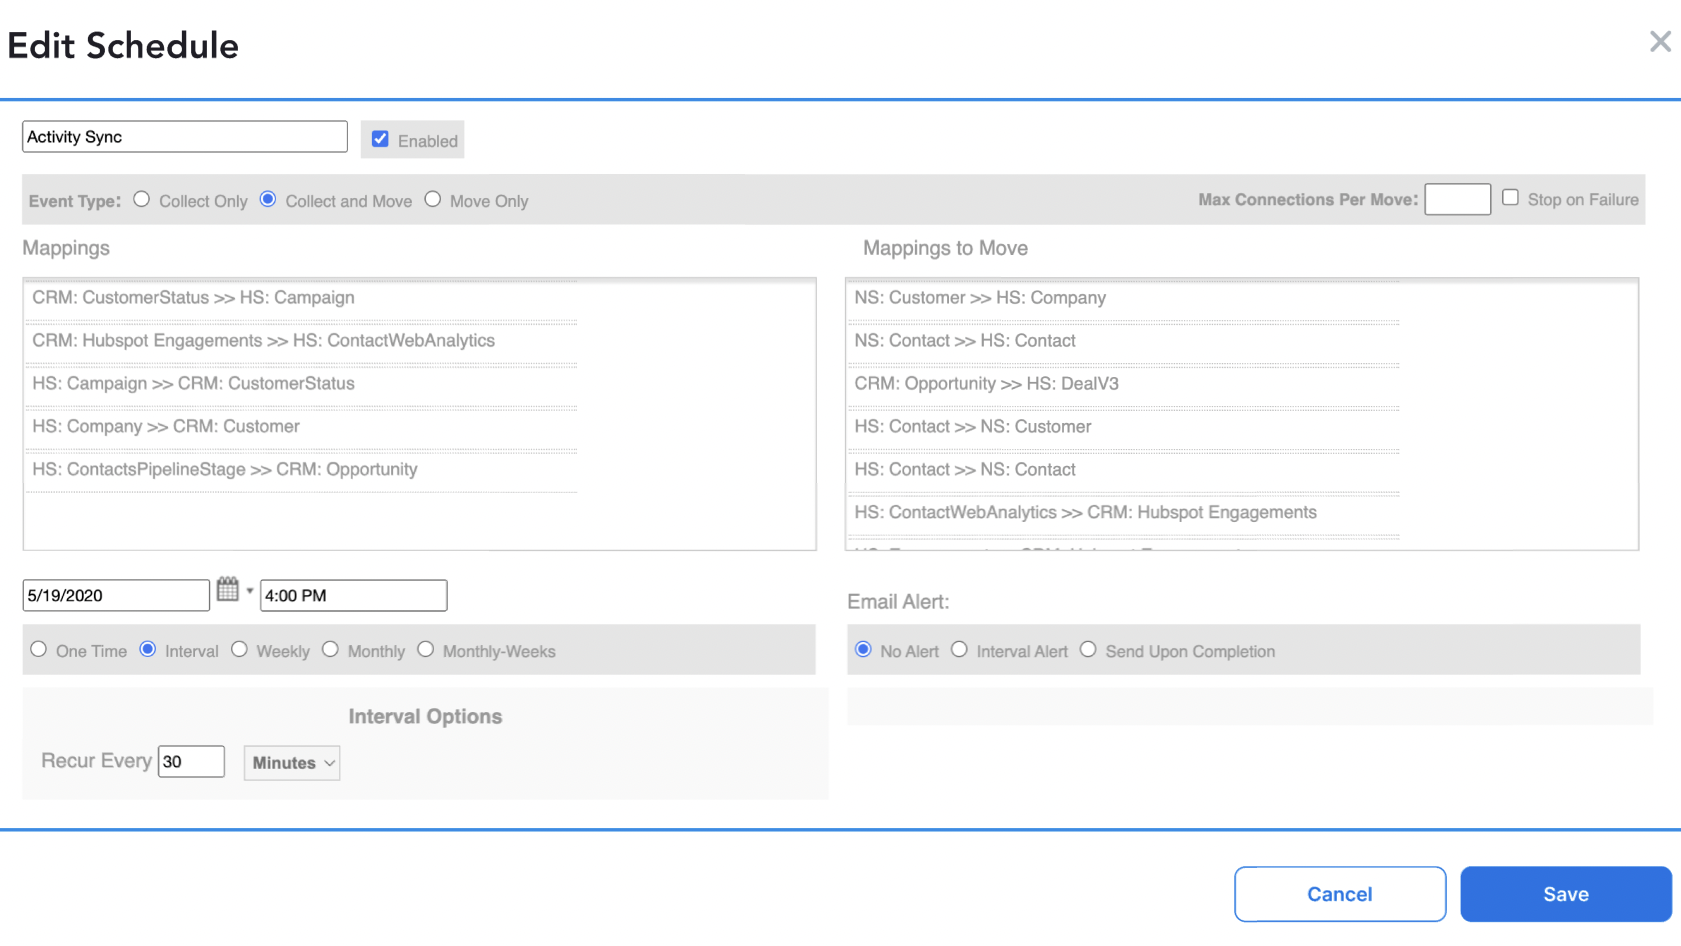Uncheck the Enabled checkbox
The width and height of the screenshot is (1681, 946).
point(380,138)
